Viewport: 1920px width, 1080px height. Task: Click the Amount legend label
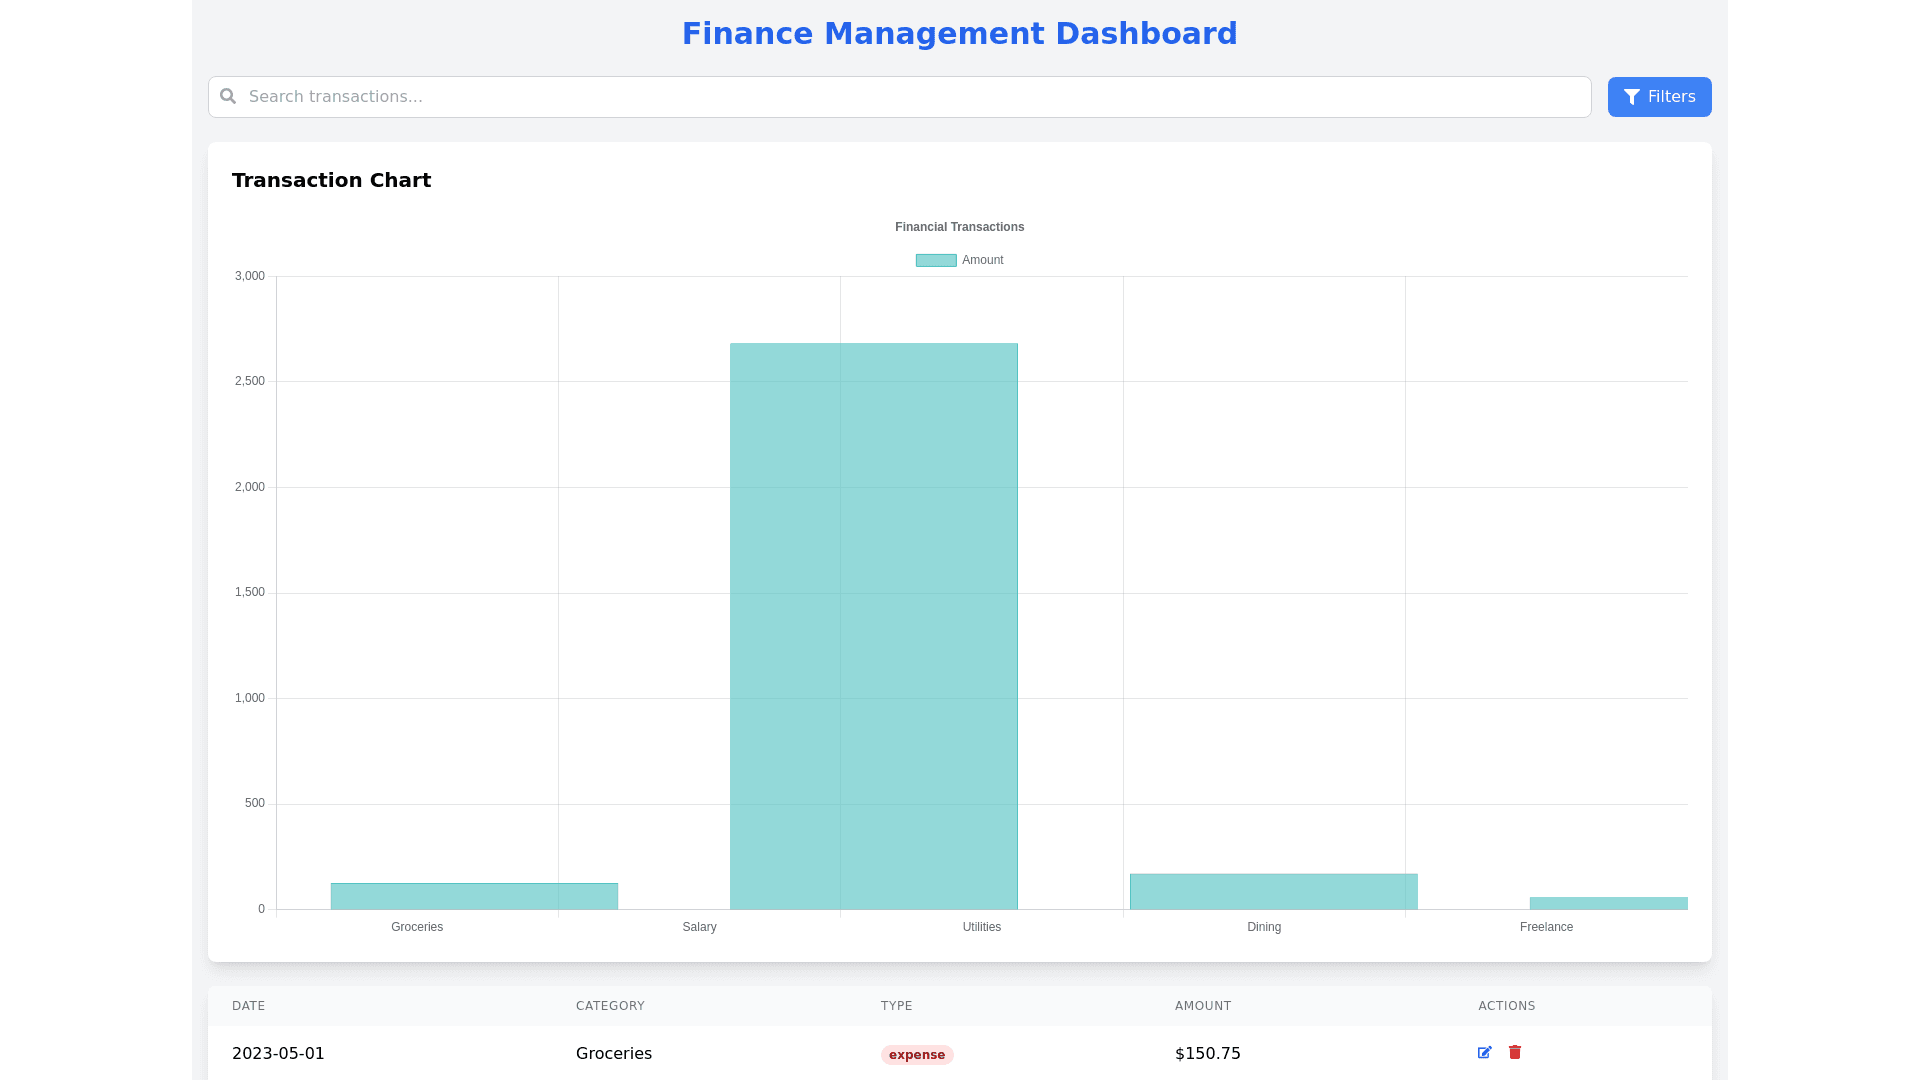tap(982, 260)
